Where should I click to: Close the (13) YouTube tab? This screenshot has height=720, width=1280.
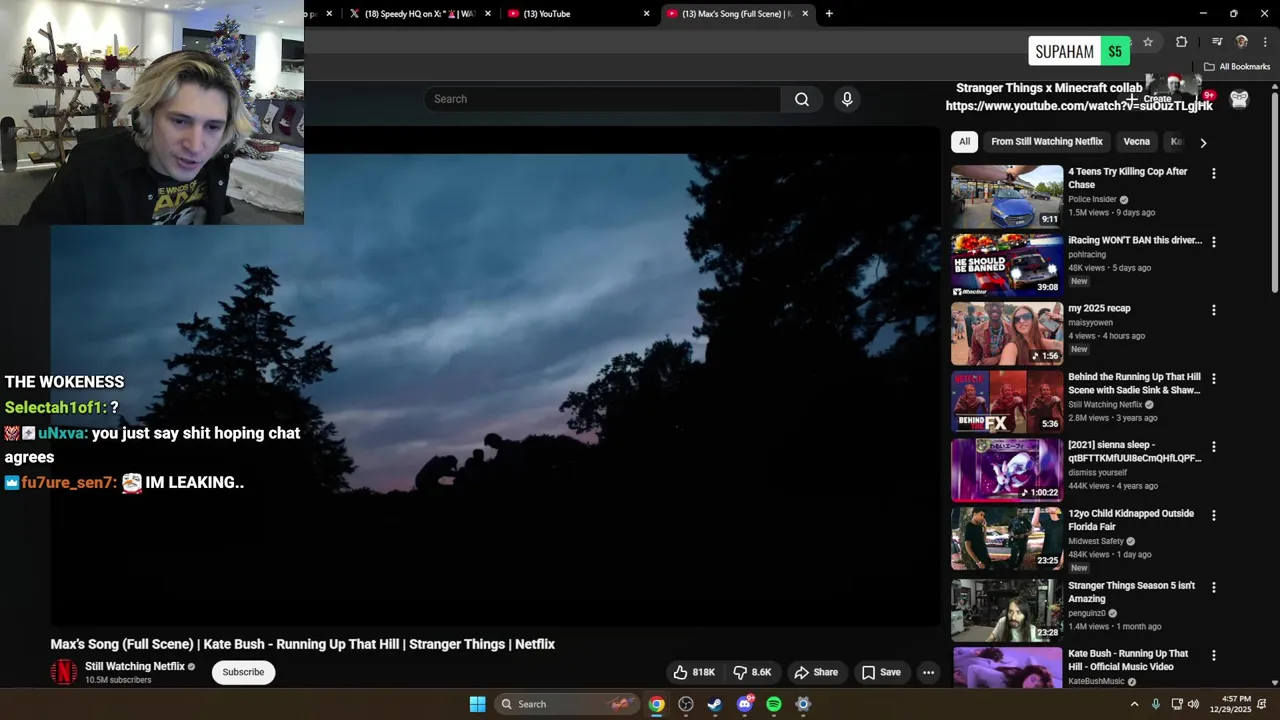click(x=646, y=14)
